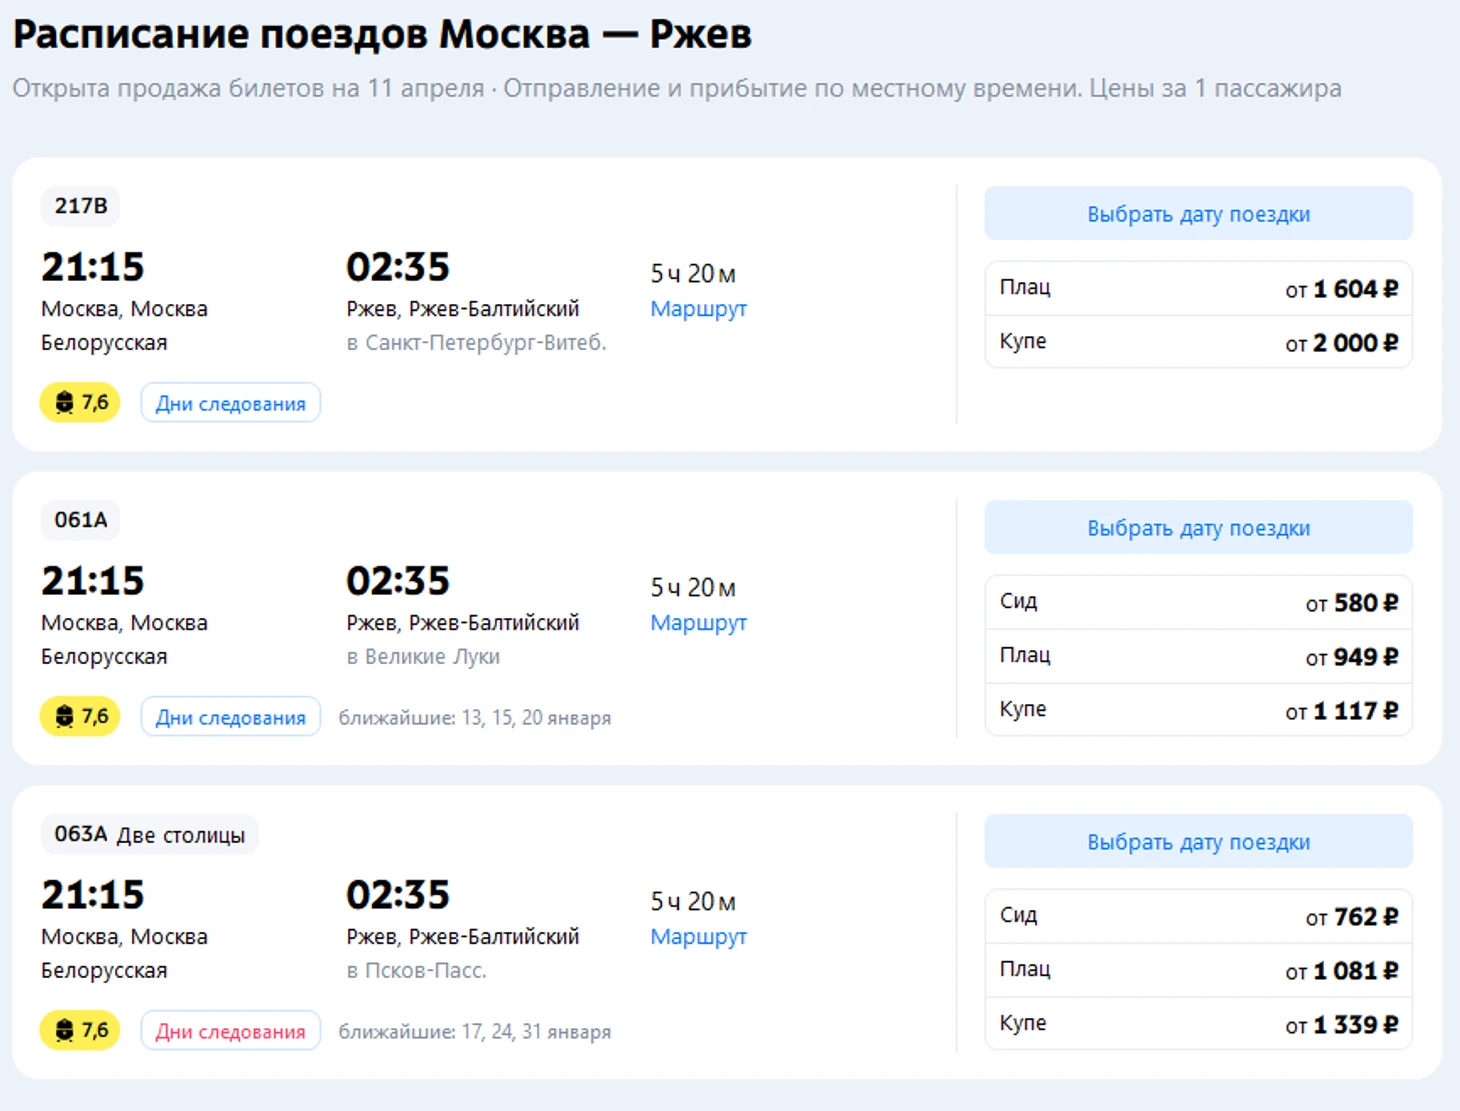View Маршрут for train 061А

coord(698,623)
